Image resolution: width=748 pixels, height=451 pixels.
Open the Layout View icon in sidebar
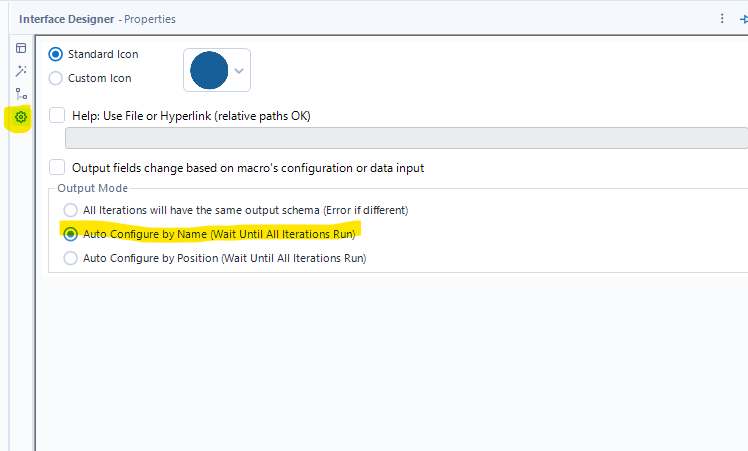tap(21, 48)
